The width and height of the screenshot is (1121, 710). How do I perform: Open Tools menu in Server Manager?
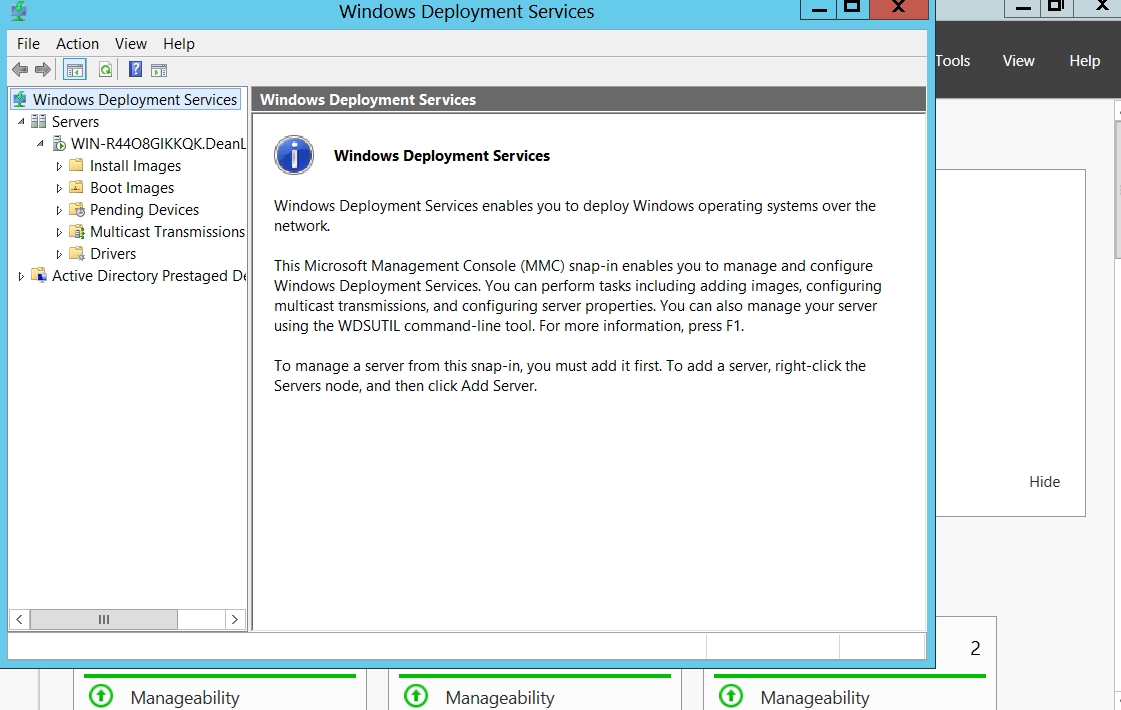pos(952,61)
